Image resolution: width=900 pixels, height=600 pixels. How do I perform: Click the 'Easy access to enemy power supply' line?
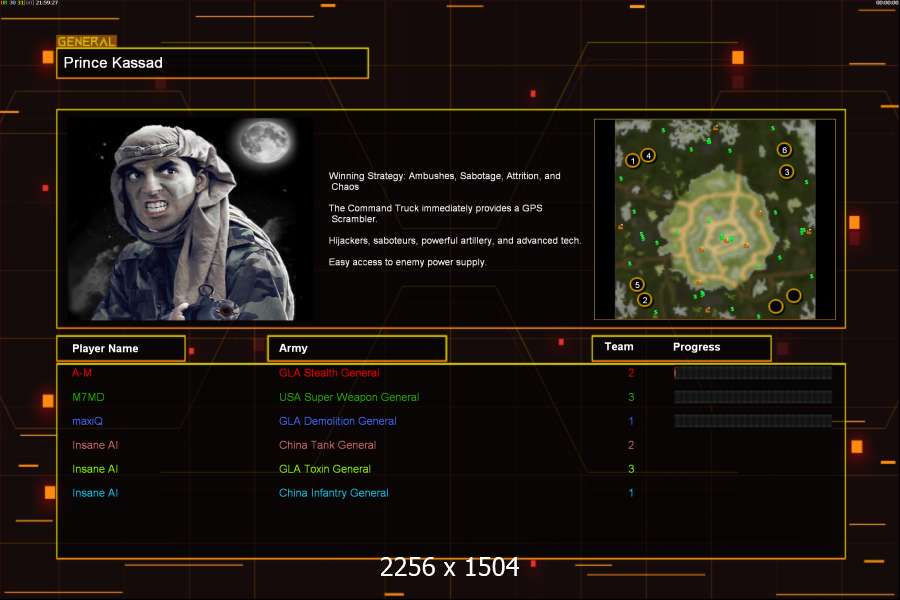click(x=407, y=262)
